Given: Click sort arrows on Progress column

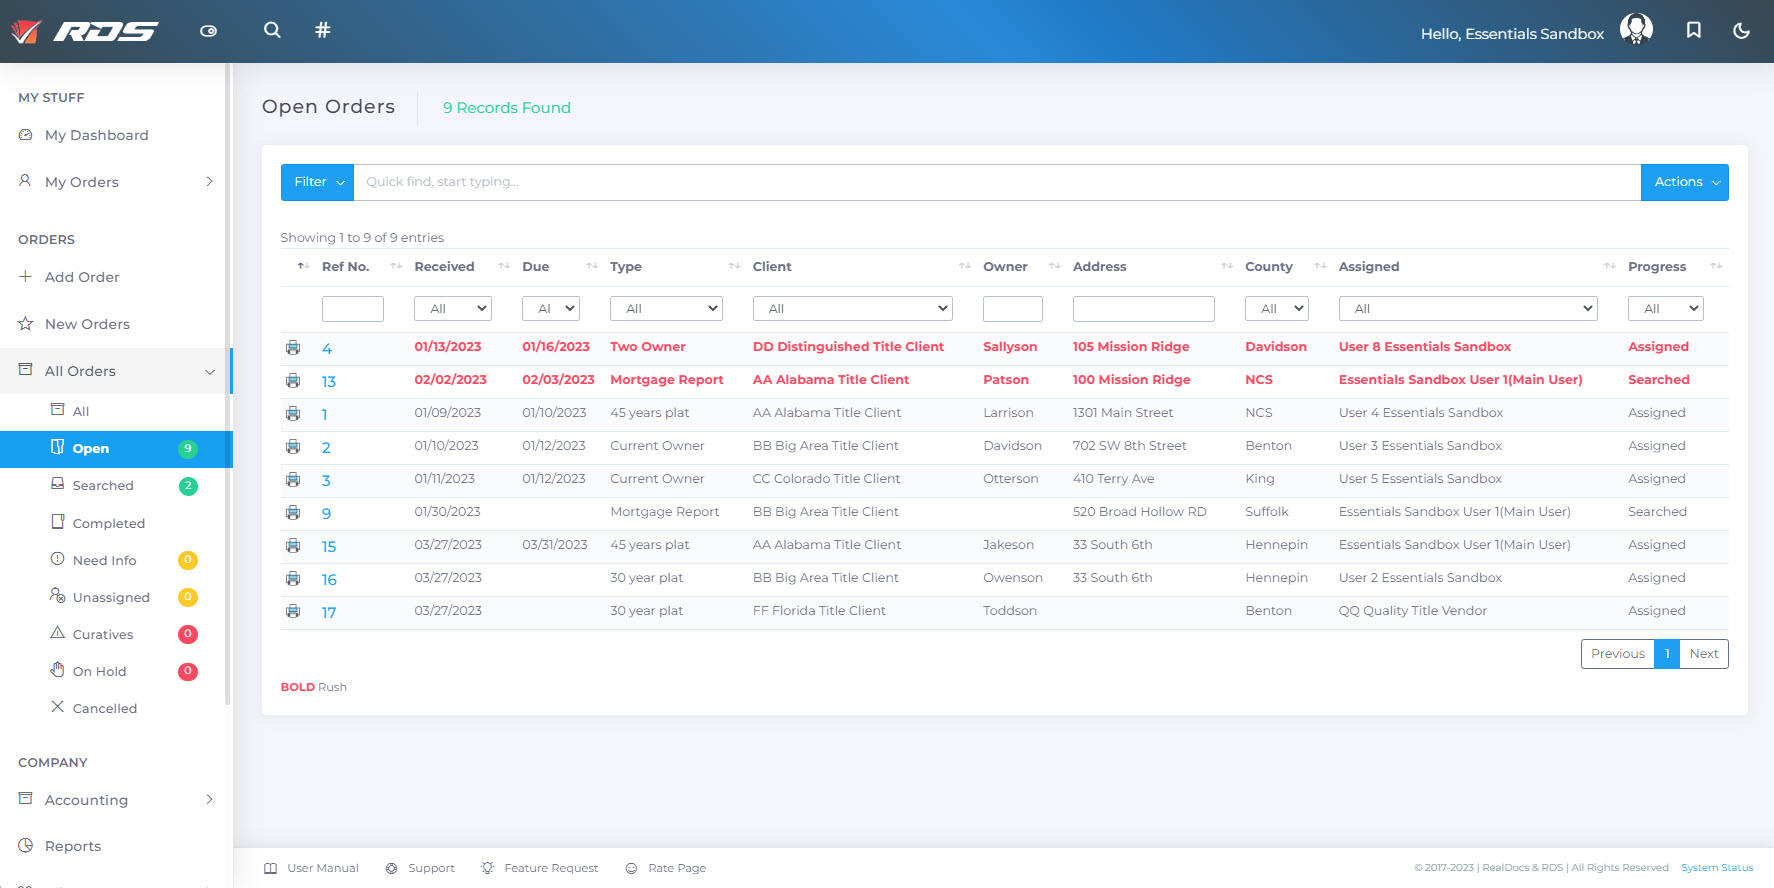Looking at the screenshot, I should click(1716, 266).
